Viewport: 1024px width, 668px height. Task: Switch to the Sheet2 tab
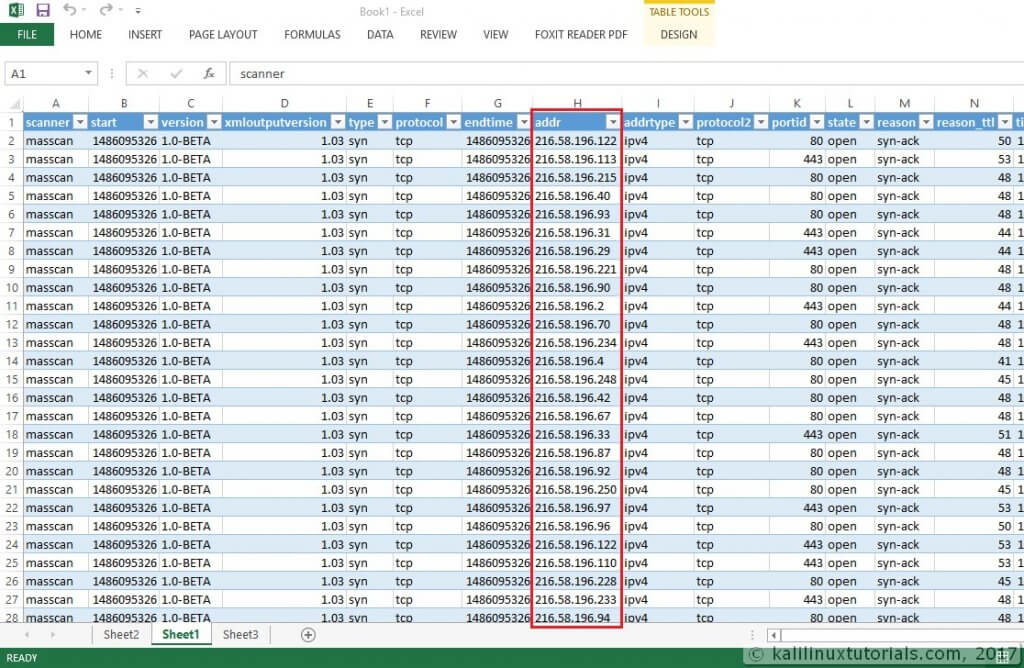coord(121,635)
